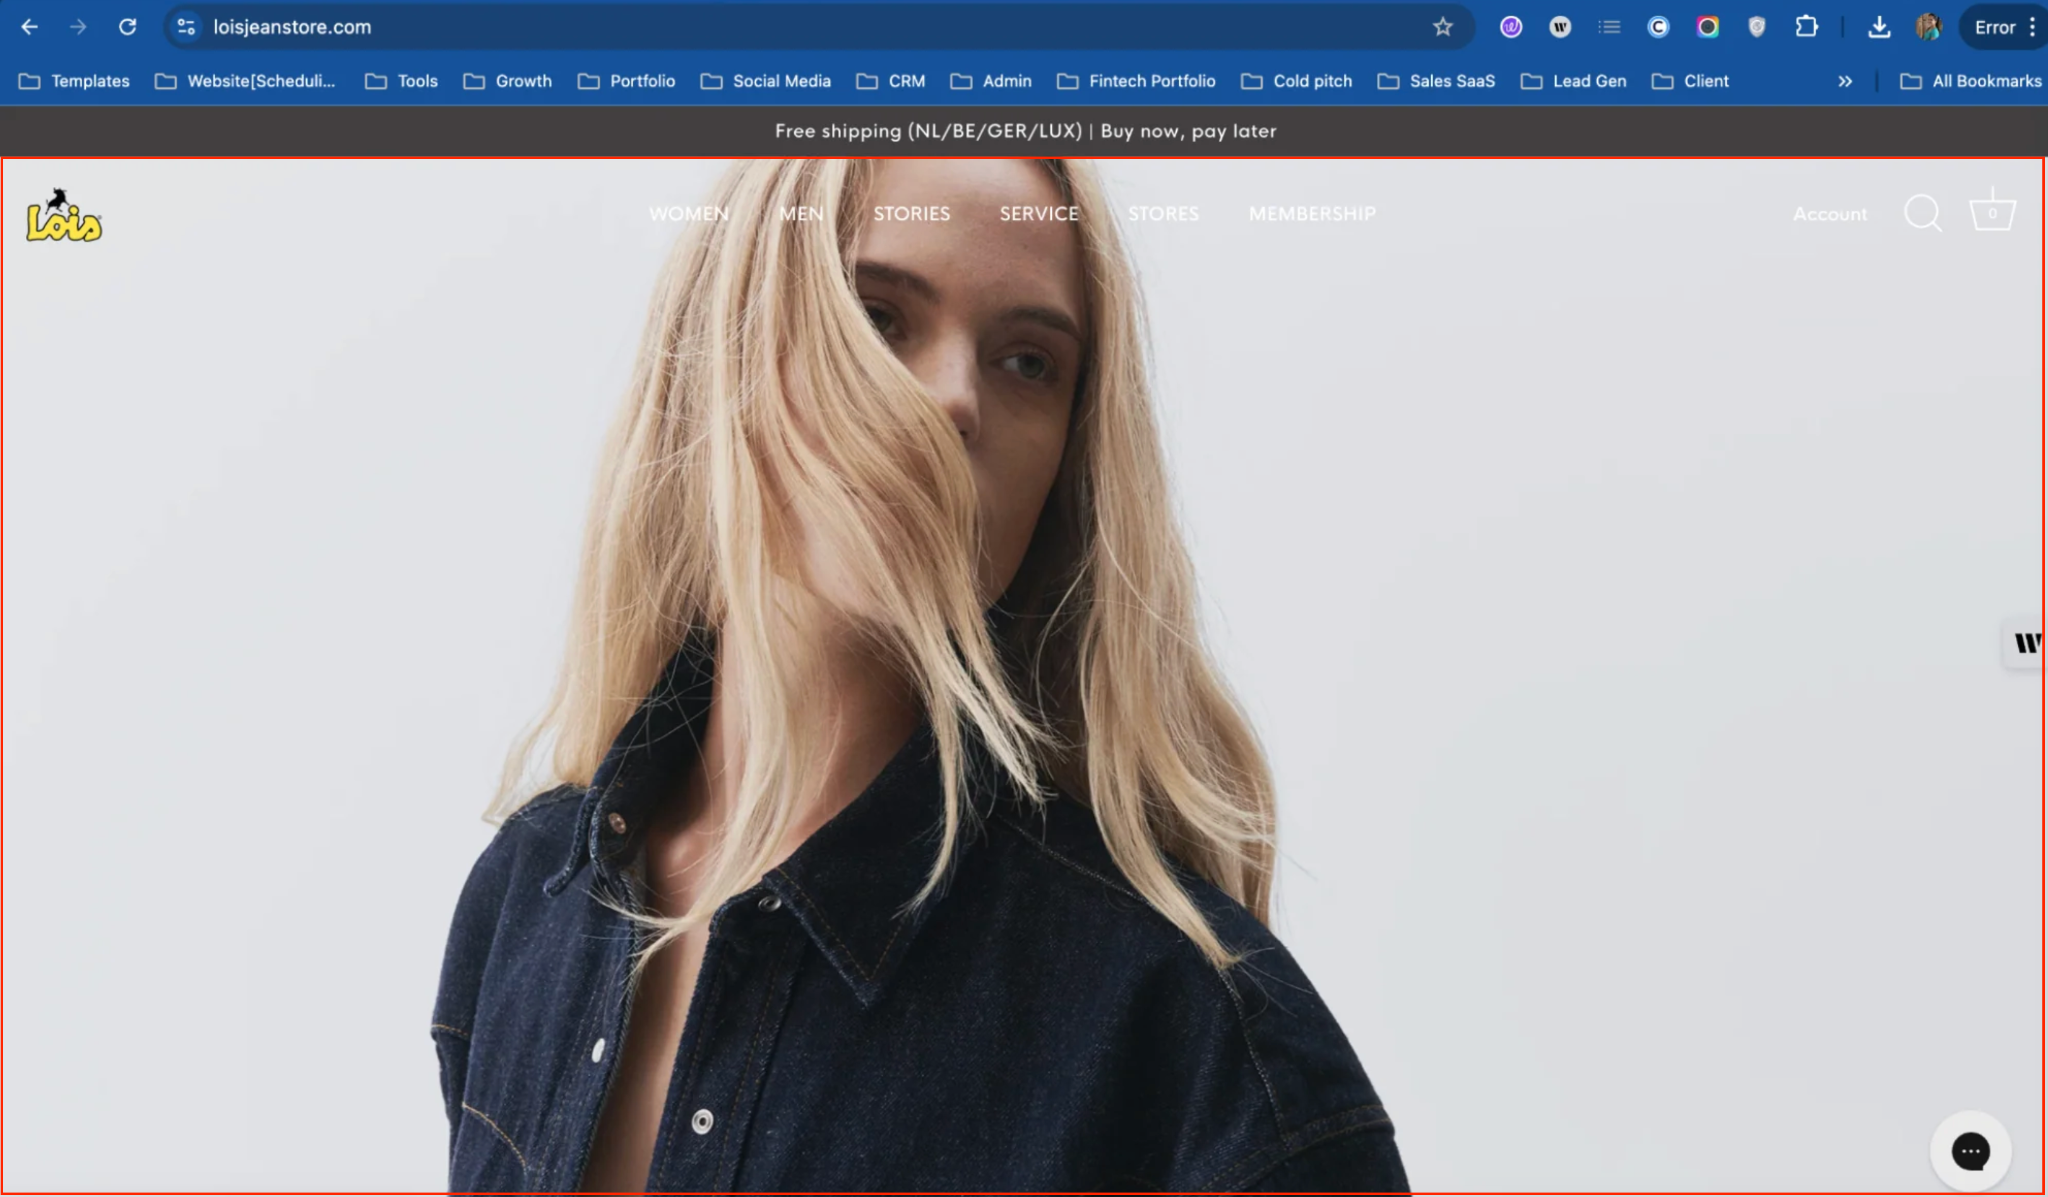Open the WOMEN menu
The height and width of the screenshot is (1197, 2048).
(x=688, y=214)
